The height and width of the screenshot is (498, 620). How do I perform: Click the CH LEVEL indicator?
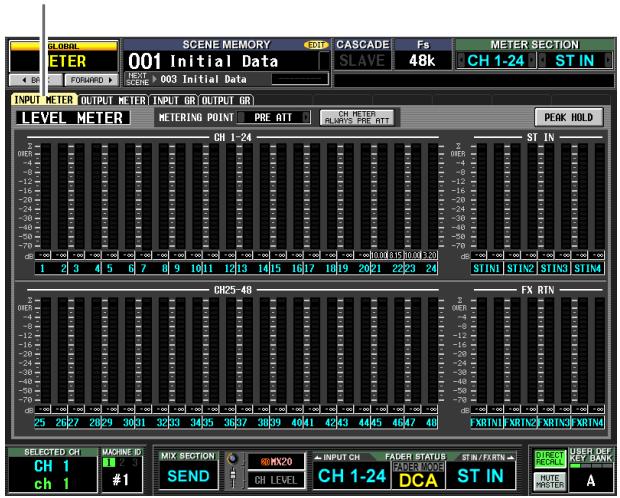(x=276, y=480)
